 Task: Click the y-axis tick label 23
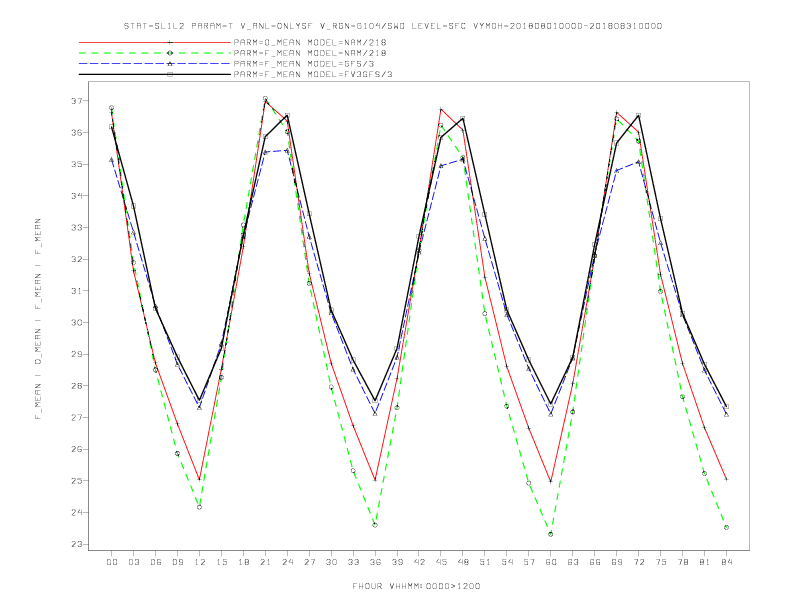[77, 544]
